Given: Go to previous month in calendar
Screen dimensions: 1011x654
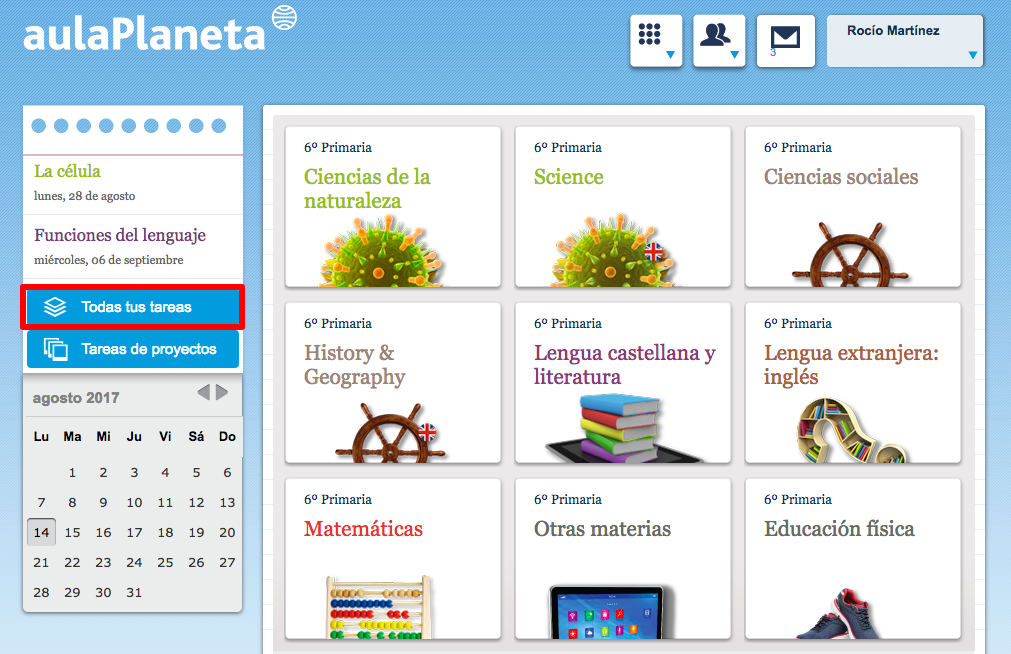Looking at the screenshot, I should pos(204,392).
